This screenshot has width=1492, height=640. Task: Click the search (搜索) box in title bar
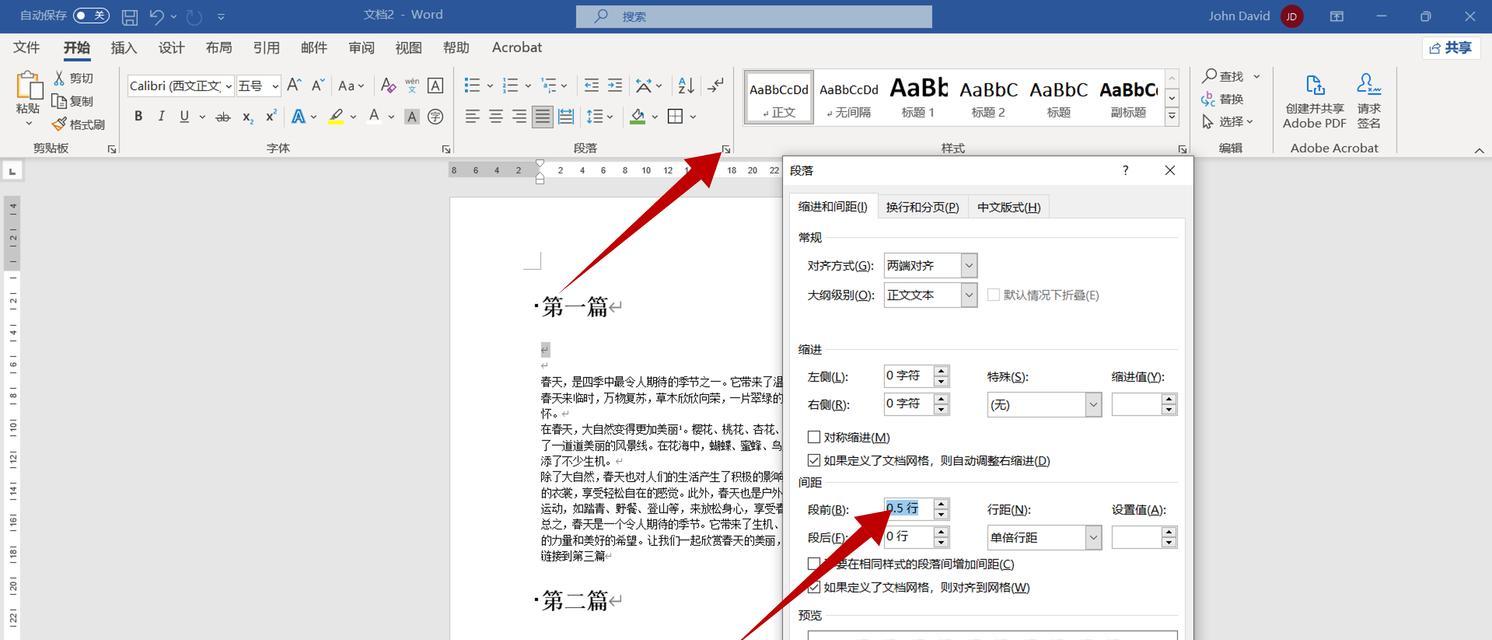pos(754,16)
